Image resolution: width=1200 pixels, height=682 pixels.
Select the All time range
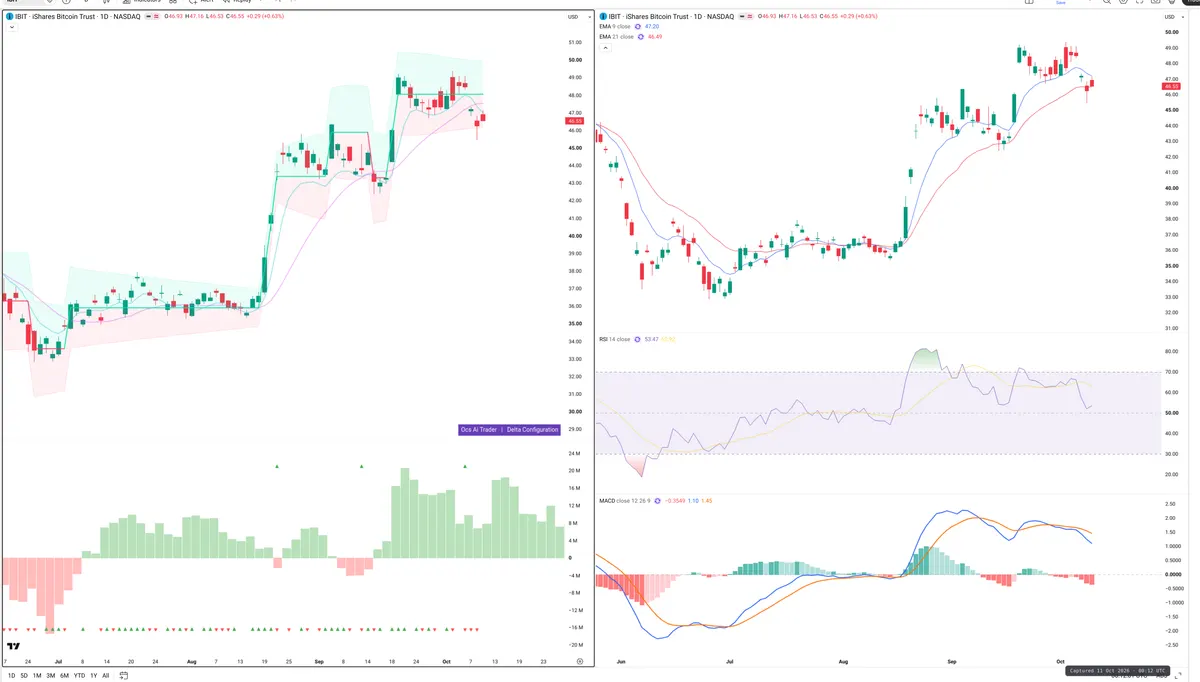point(106,676)
